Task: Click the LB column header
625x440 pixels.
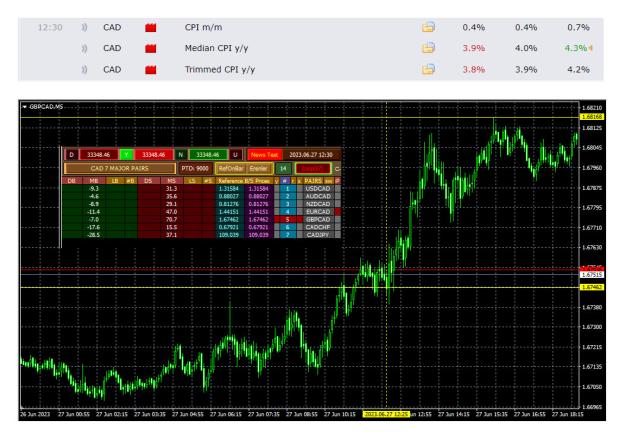Action: [x=115, y=181]
